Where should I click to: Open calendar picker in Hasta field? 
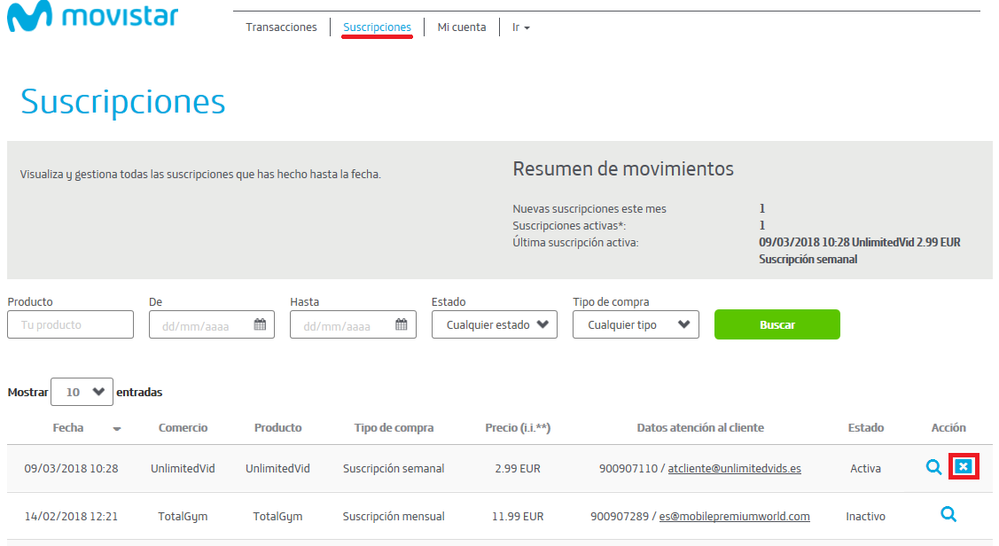tap(401, 325)
